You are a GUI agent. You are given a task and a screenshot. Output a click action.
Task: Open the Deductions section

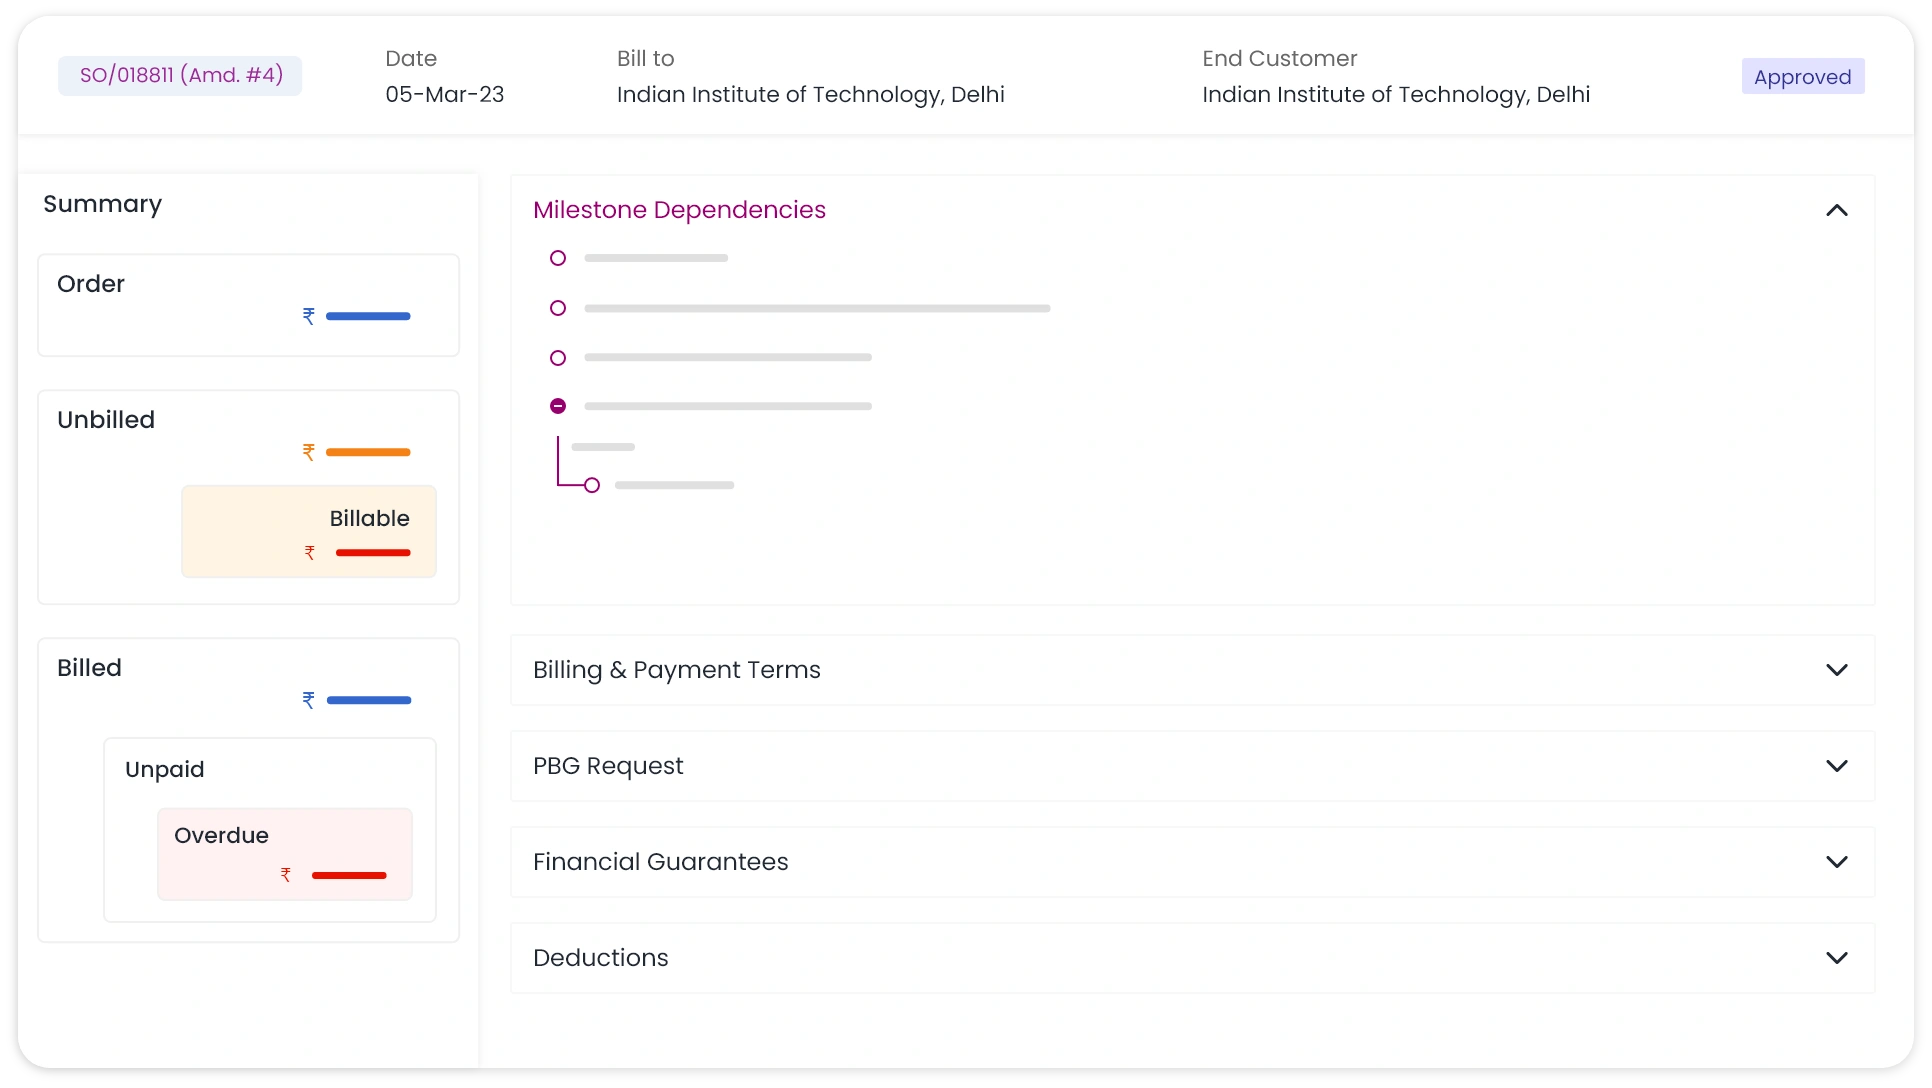coord(1836,958)
